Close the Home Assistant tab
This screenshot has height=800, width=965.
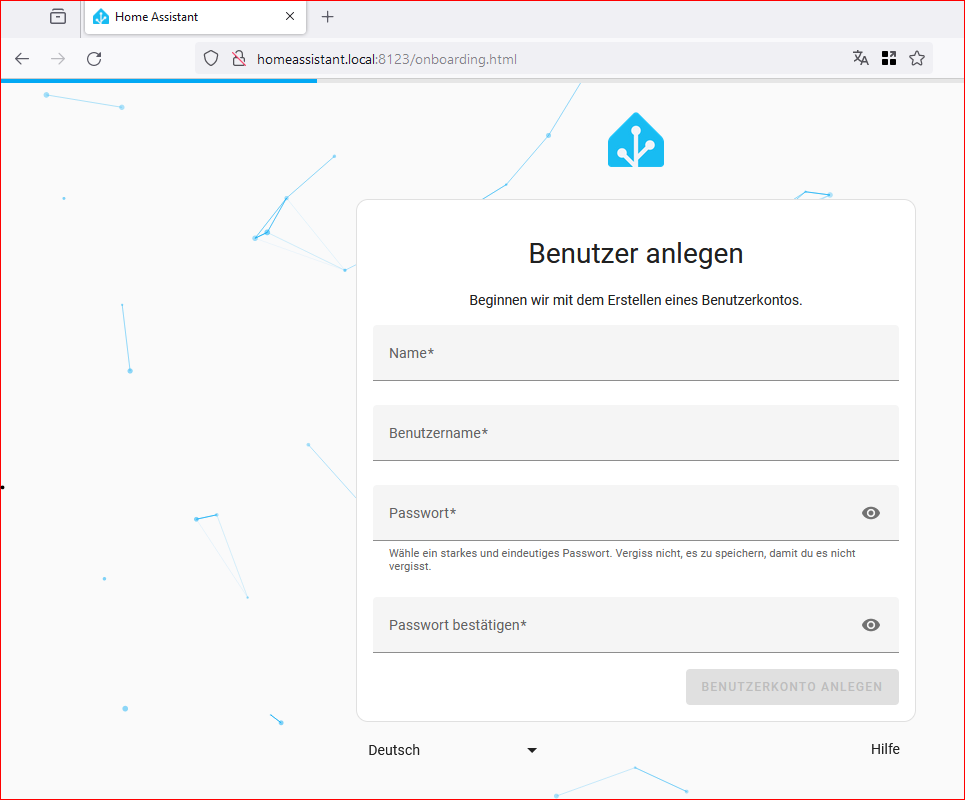290,17
